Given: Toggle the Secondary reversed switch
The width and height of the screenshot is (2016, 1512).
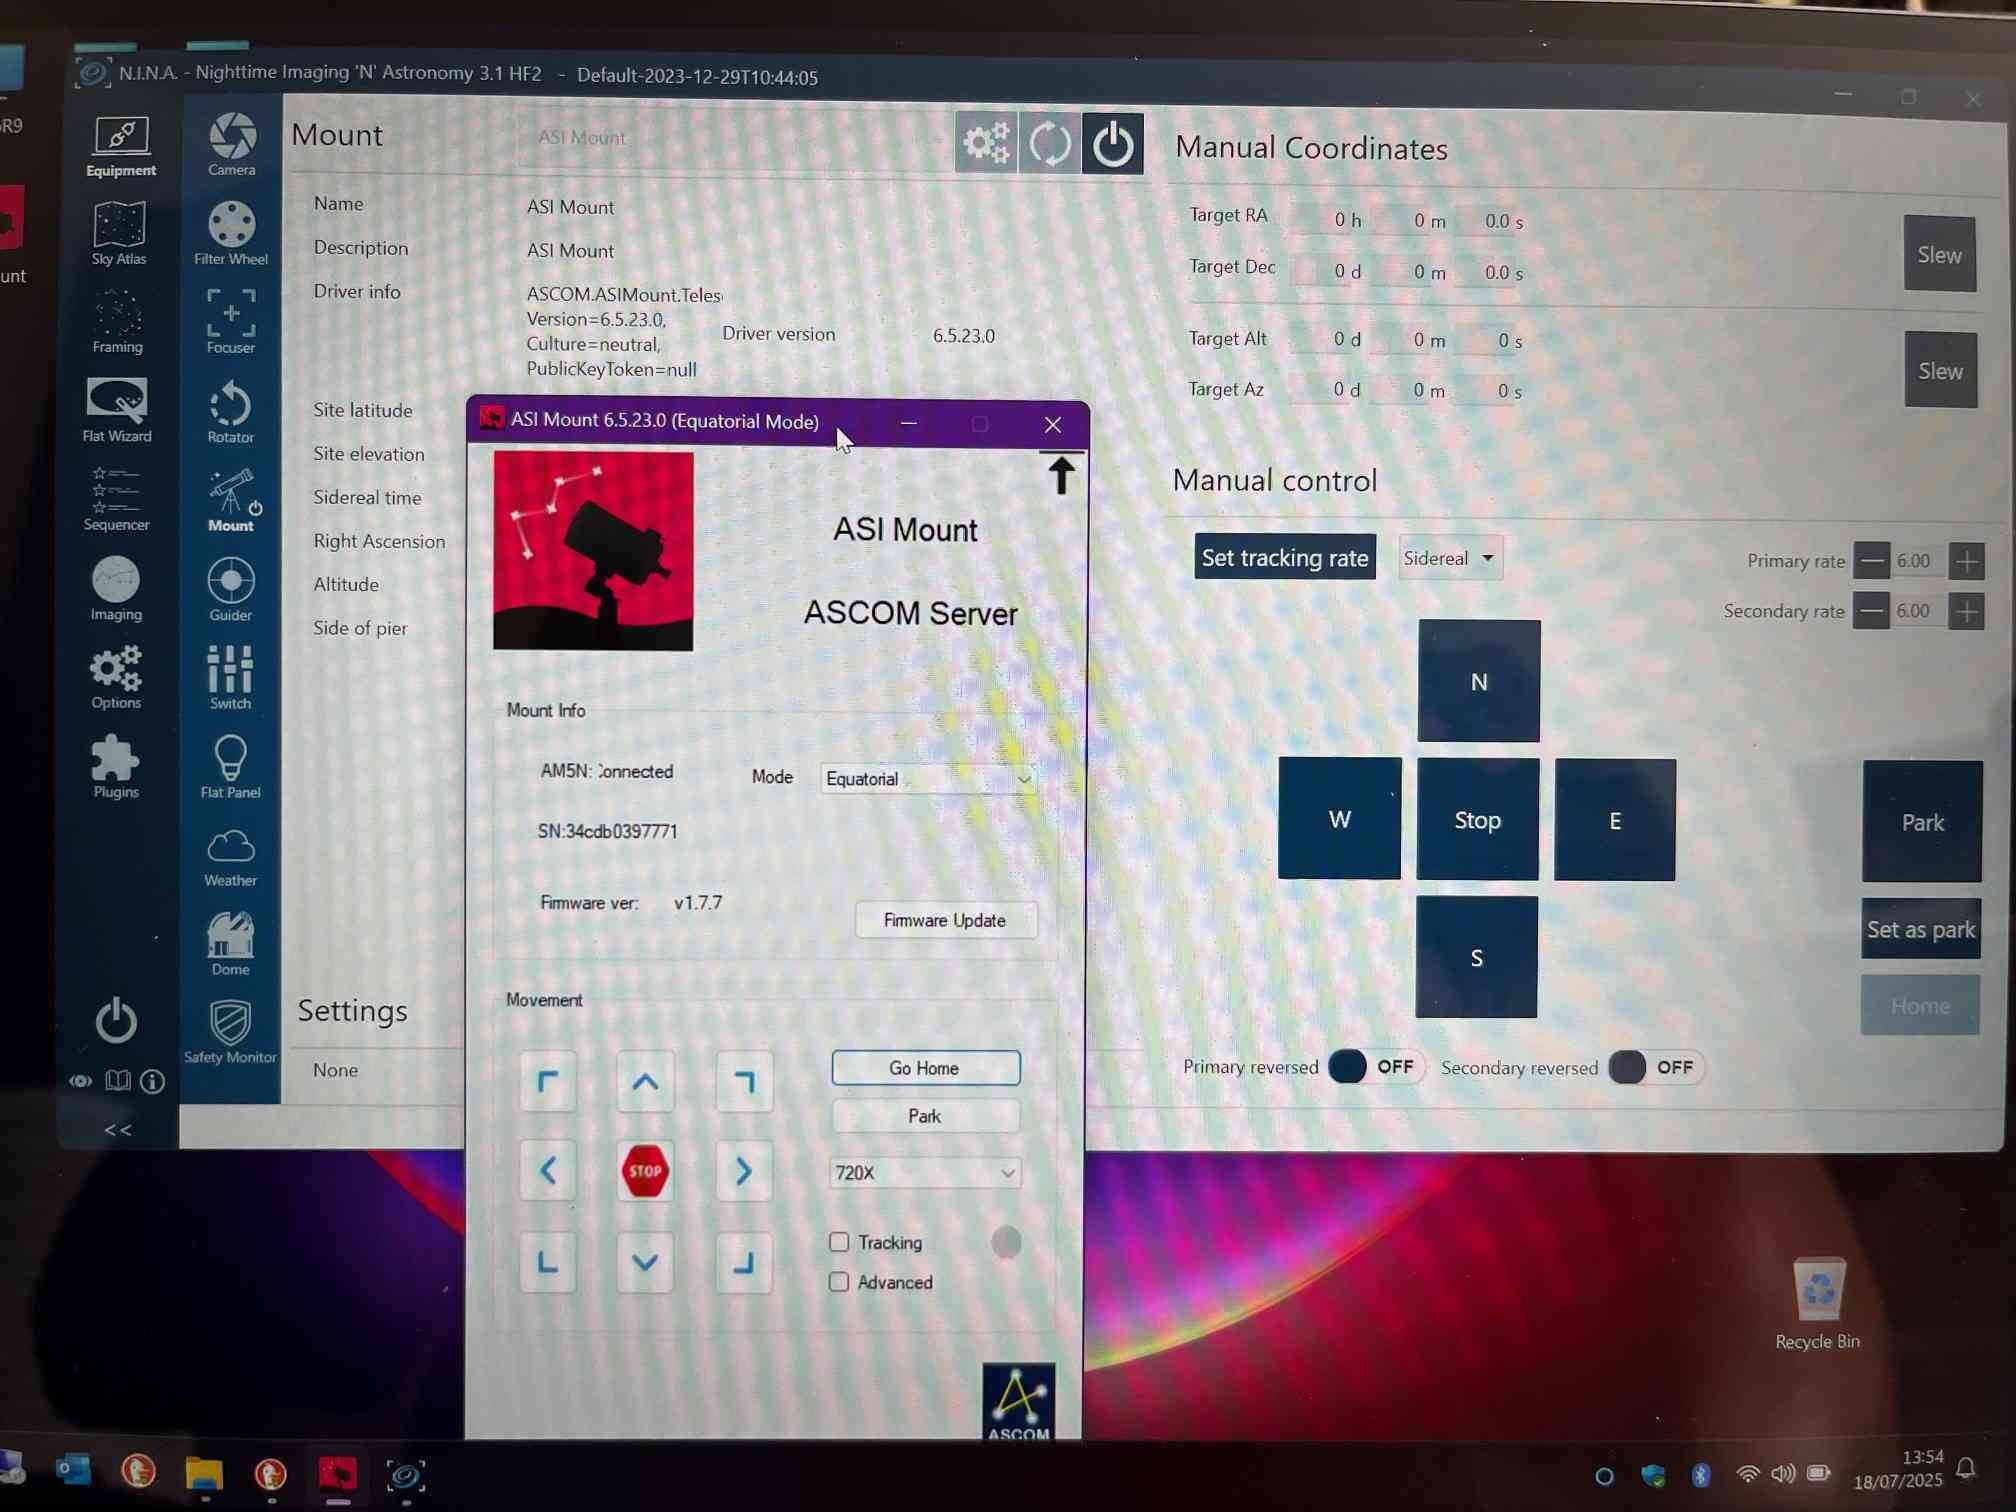Looking at the screenshot, I should tap(1656, 1068).
